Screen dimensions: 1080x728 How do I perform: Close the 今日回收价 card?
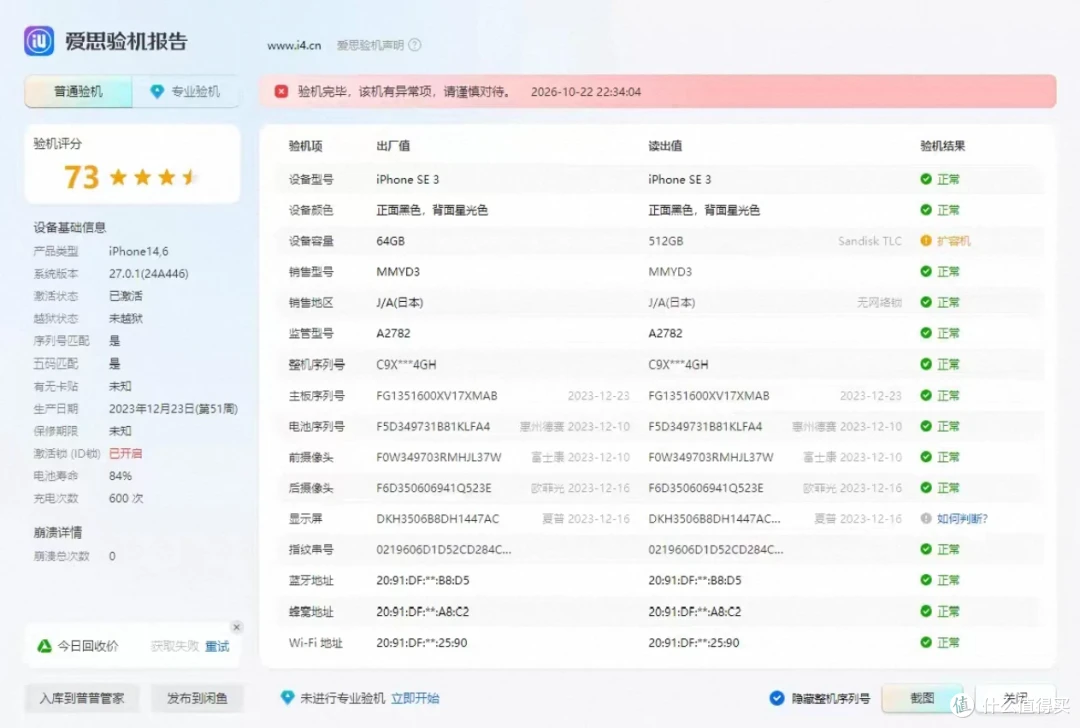[x=236, y=627]
